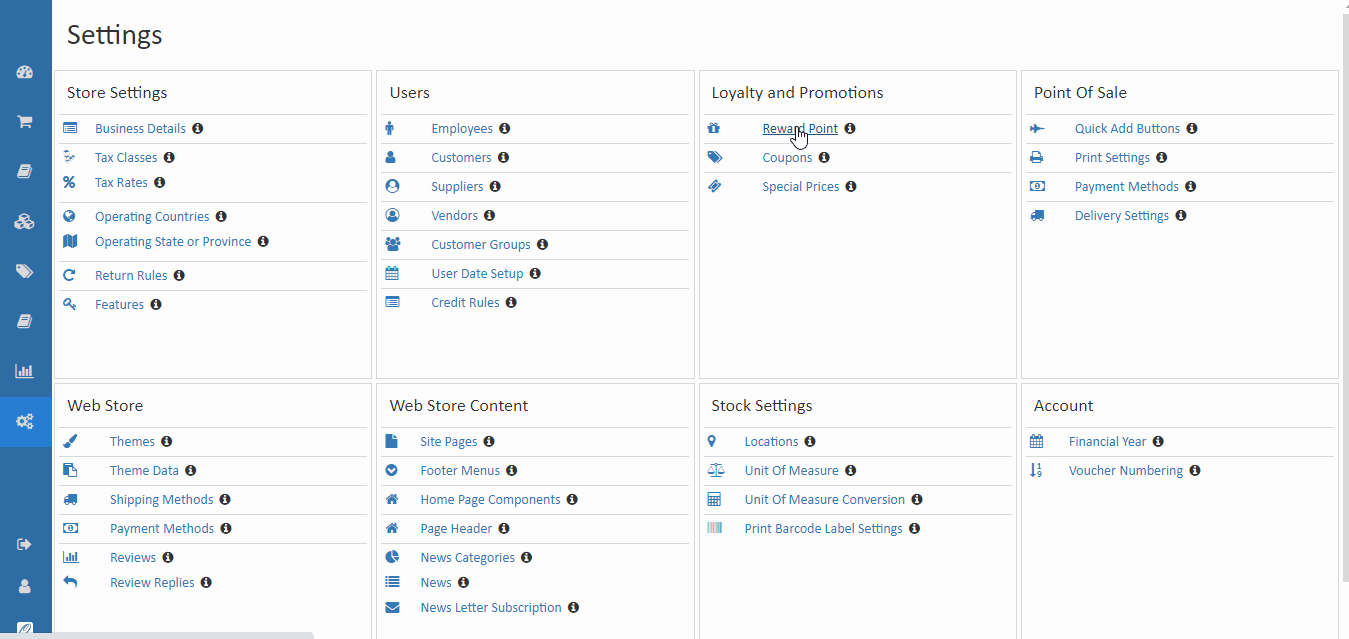Click the info icon next to Locations
The width and height of the screenshot is (1349, 639).
coord(810,442)
